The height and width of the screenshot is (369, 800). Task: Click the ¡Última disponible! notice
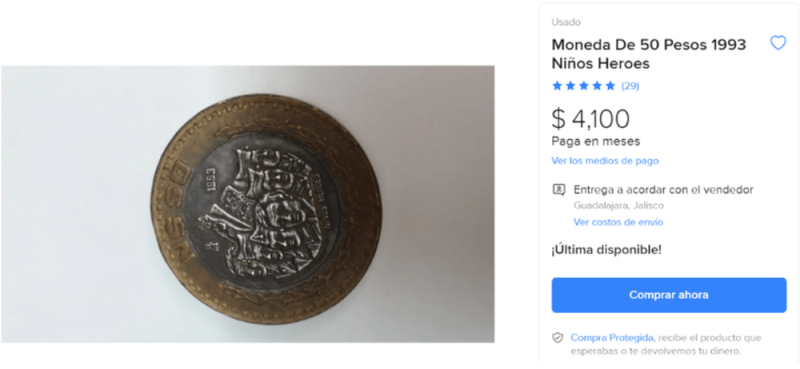(x=606, y=250)
